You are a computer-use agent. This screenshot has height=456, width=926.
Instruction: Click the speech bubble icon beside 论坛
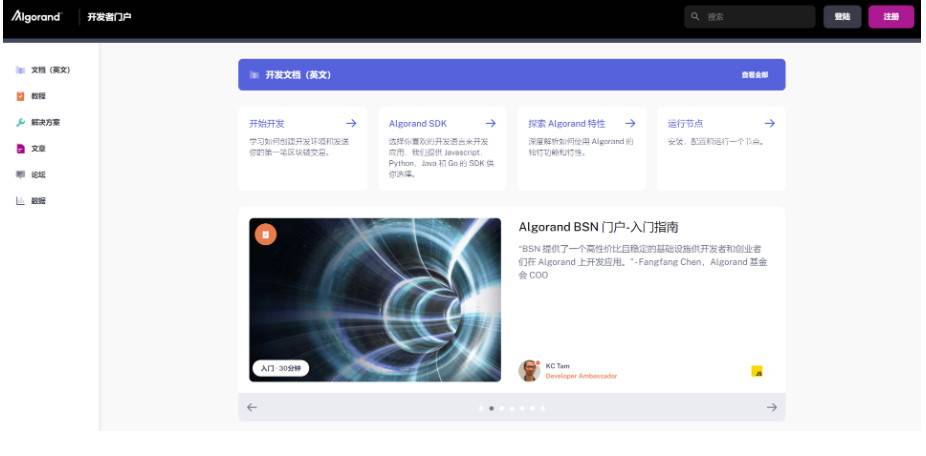click(x=21, y=175)
